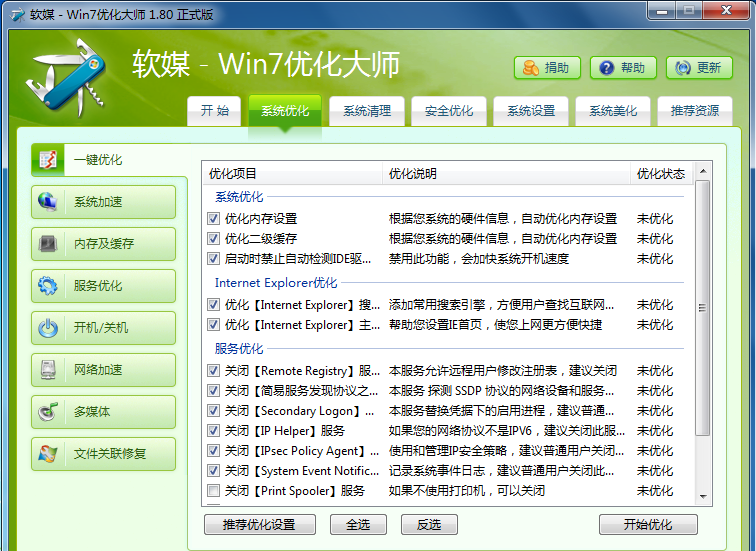Click the Internet Explorer优化 group heading
The image size is (756, 551).
276,282
